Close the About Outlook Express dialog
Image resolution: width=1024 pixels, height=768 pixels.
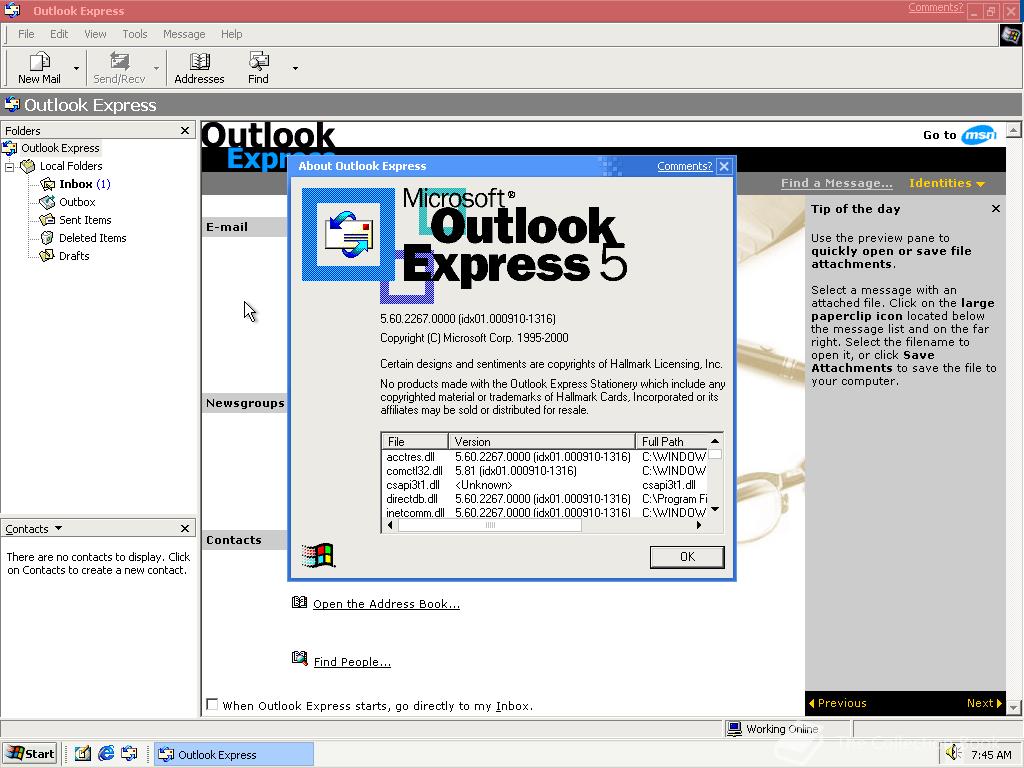click(x=724, y=166)
